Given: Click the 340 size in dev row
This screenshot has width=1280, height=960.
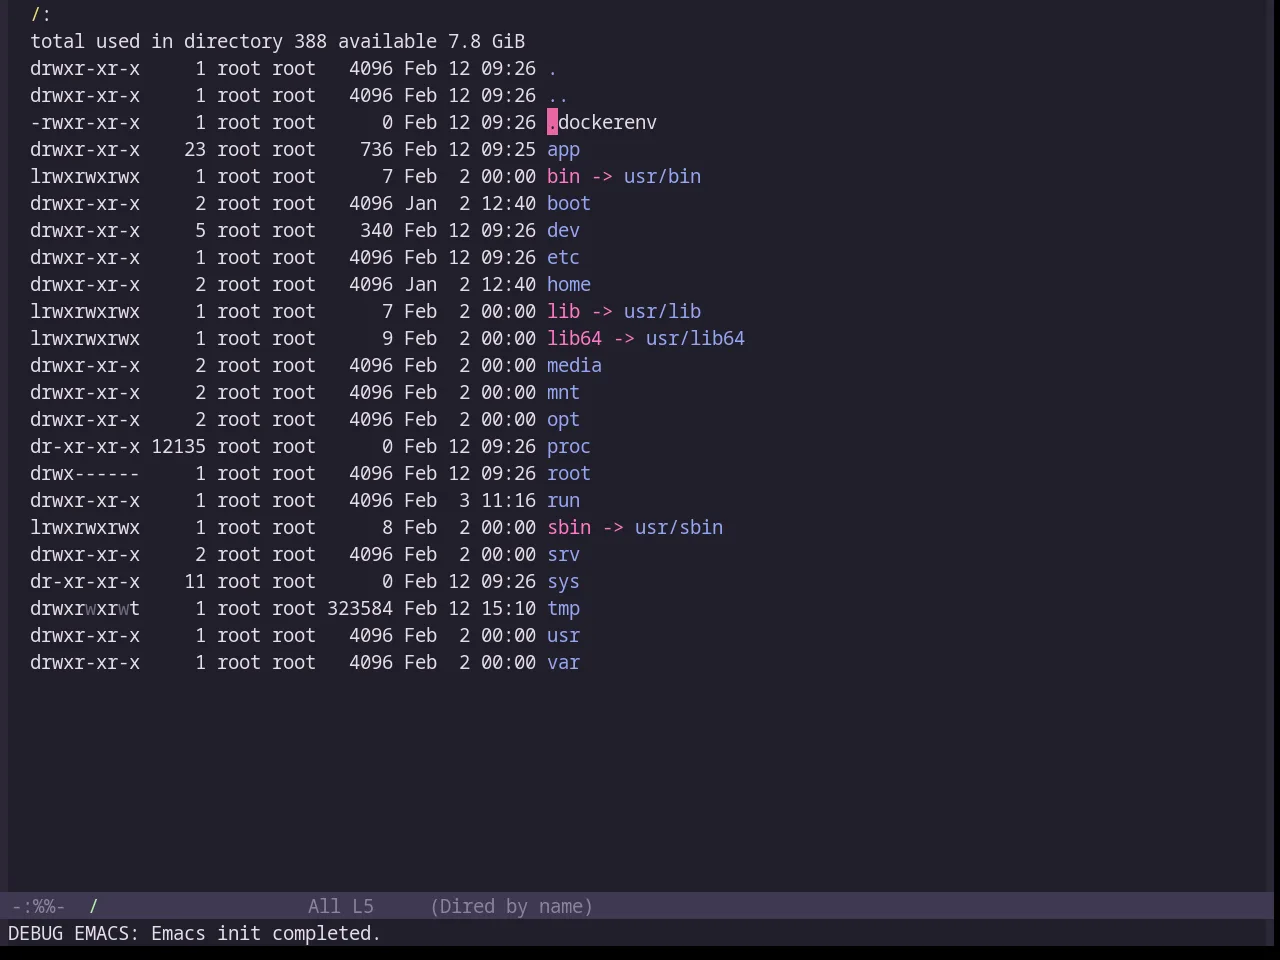Looking at the screenshot, I should [x=376, y=231].
